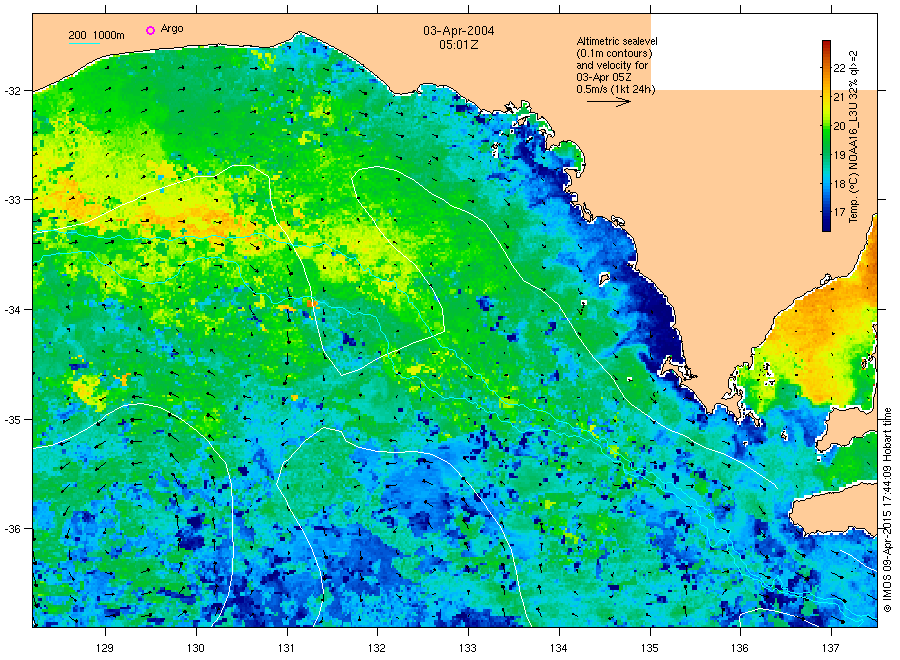Click the 20 tick on the color bar

(x=839, y=126)
